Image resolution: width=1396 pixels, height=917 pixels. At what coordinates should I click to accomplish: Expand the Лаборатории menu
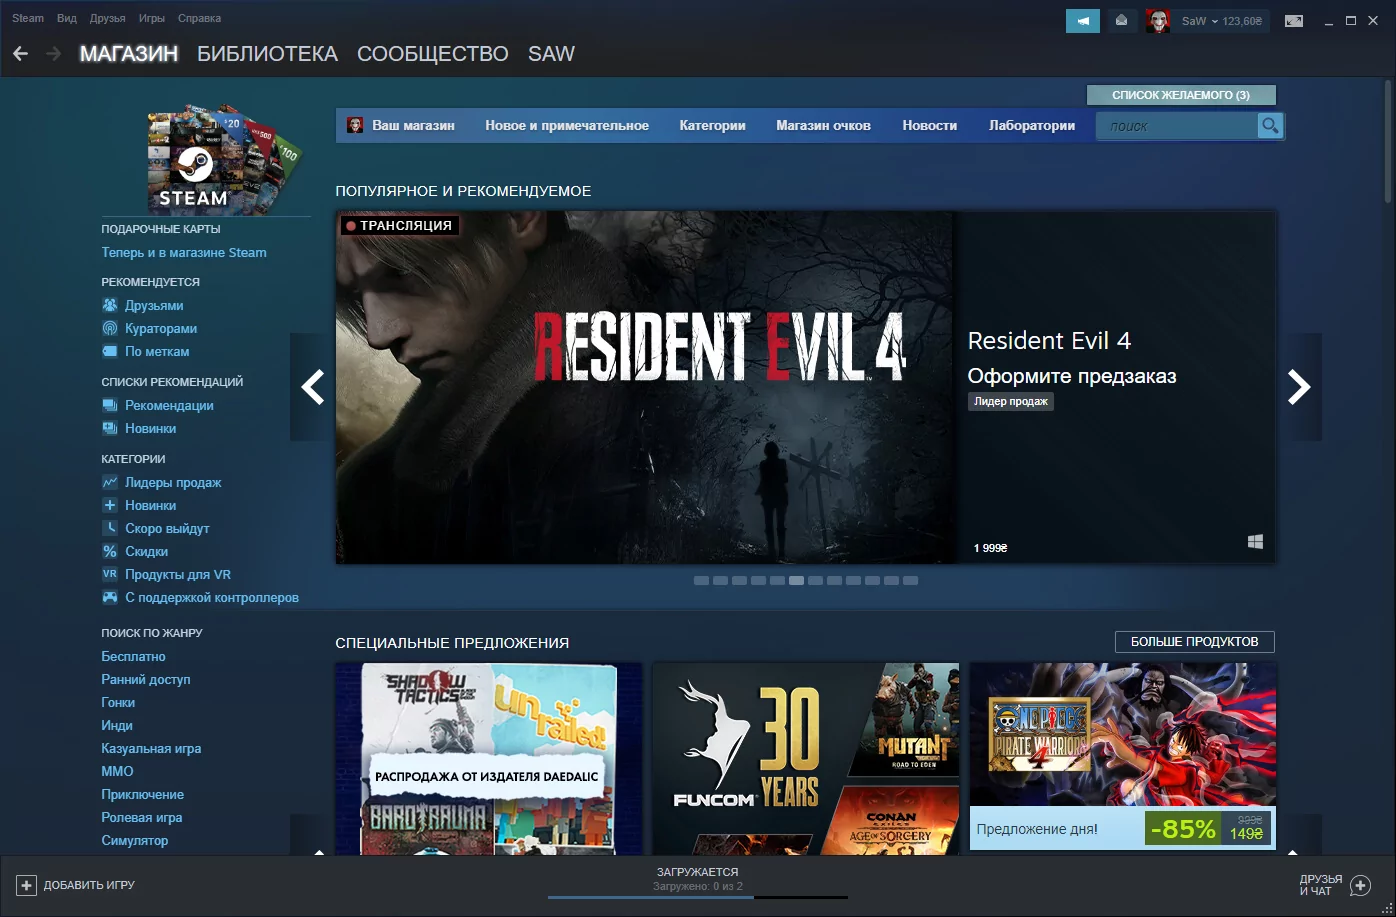tap(1032, 125)
